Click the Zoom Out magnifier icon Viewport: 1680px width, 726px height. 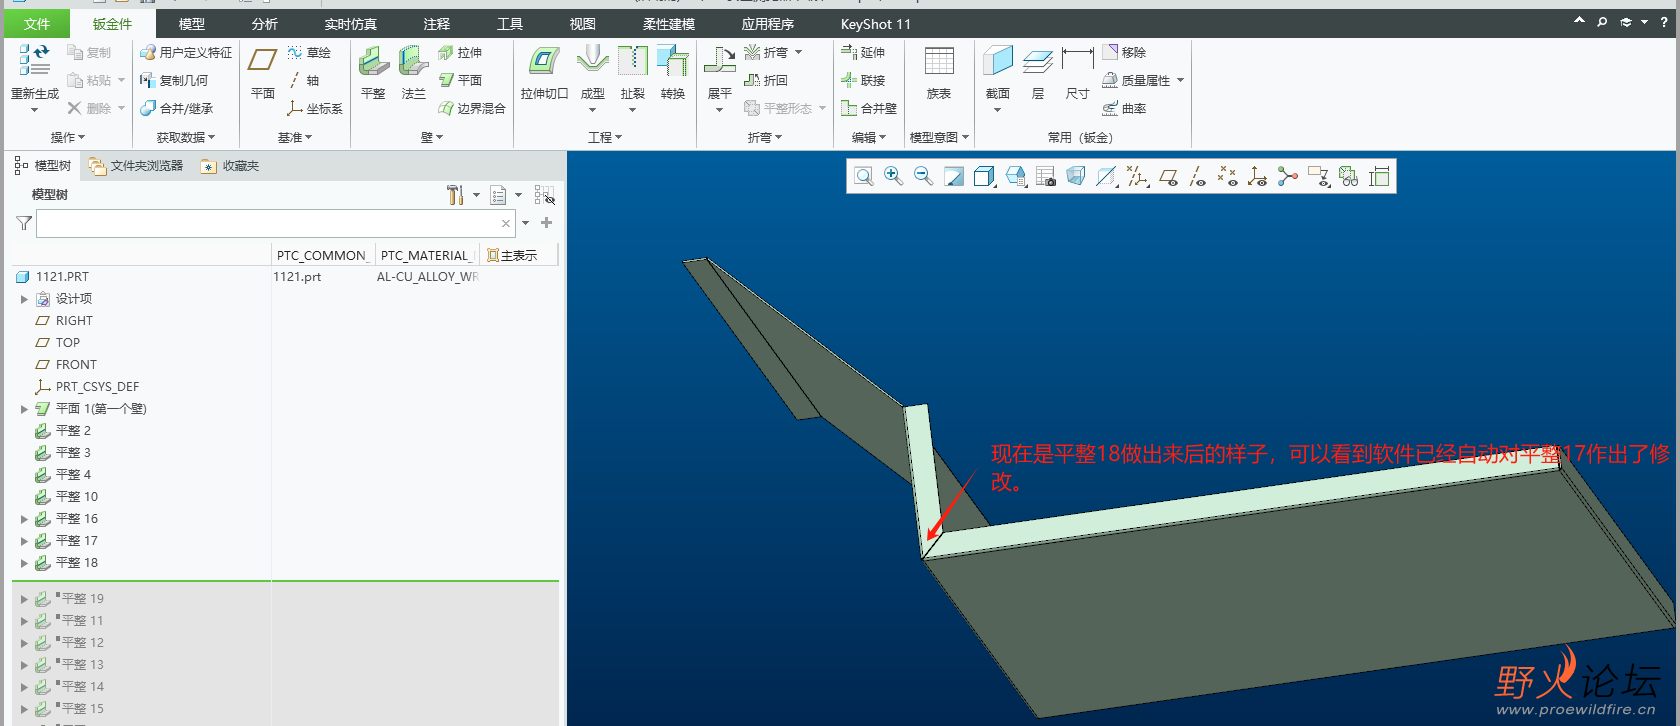coord(924,177)
